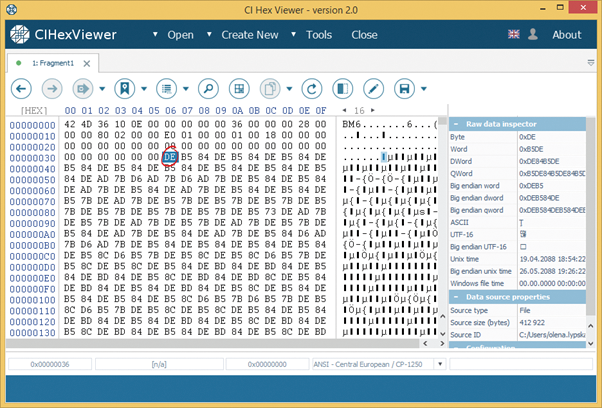Click the save disk icon

404,89
